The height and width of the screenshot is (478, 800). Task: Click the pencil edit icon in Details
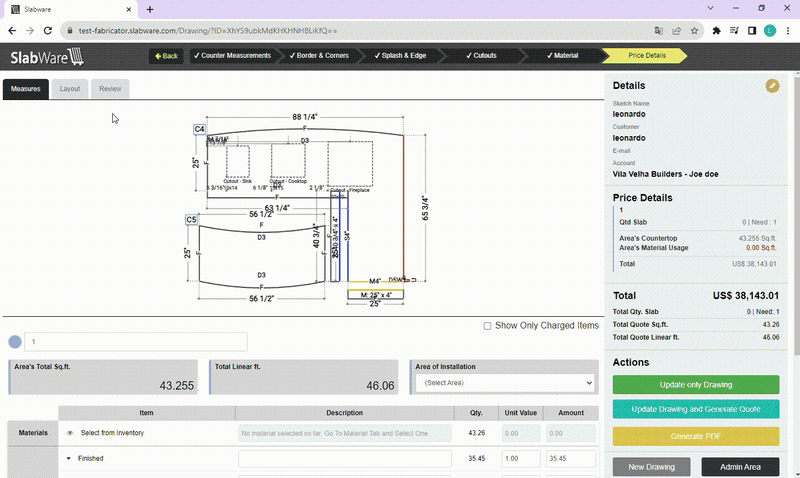pos(772,86)
